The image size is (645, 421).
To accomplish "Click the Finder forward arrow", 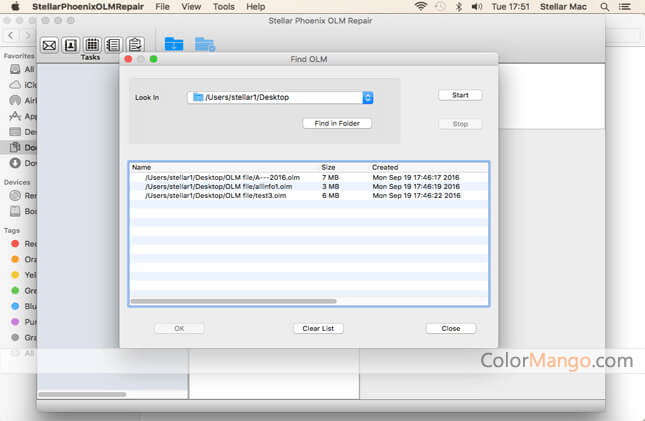I will click(28, 36).
